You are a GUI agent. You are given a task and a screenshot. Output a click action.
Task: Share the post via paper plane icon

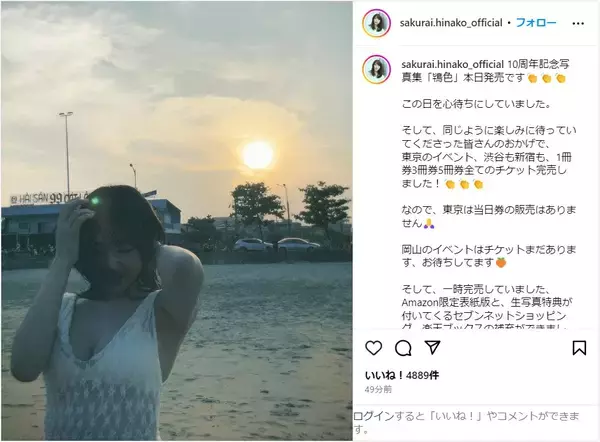point(433,347)
